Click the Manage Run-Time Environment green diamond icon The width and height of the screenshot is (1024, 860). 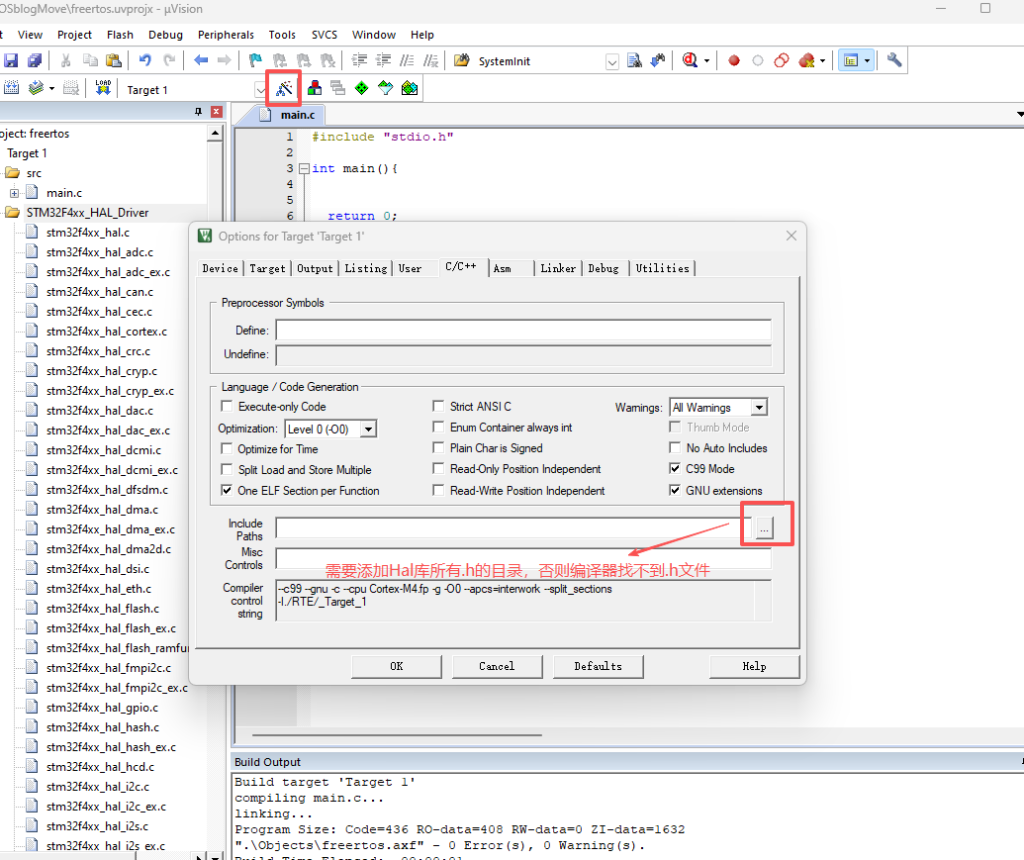tap(361, 89)
